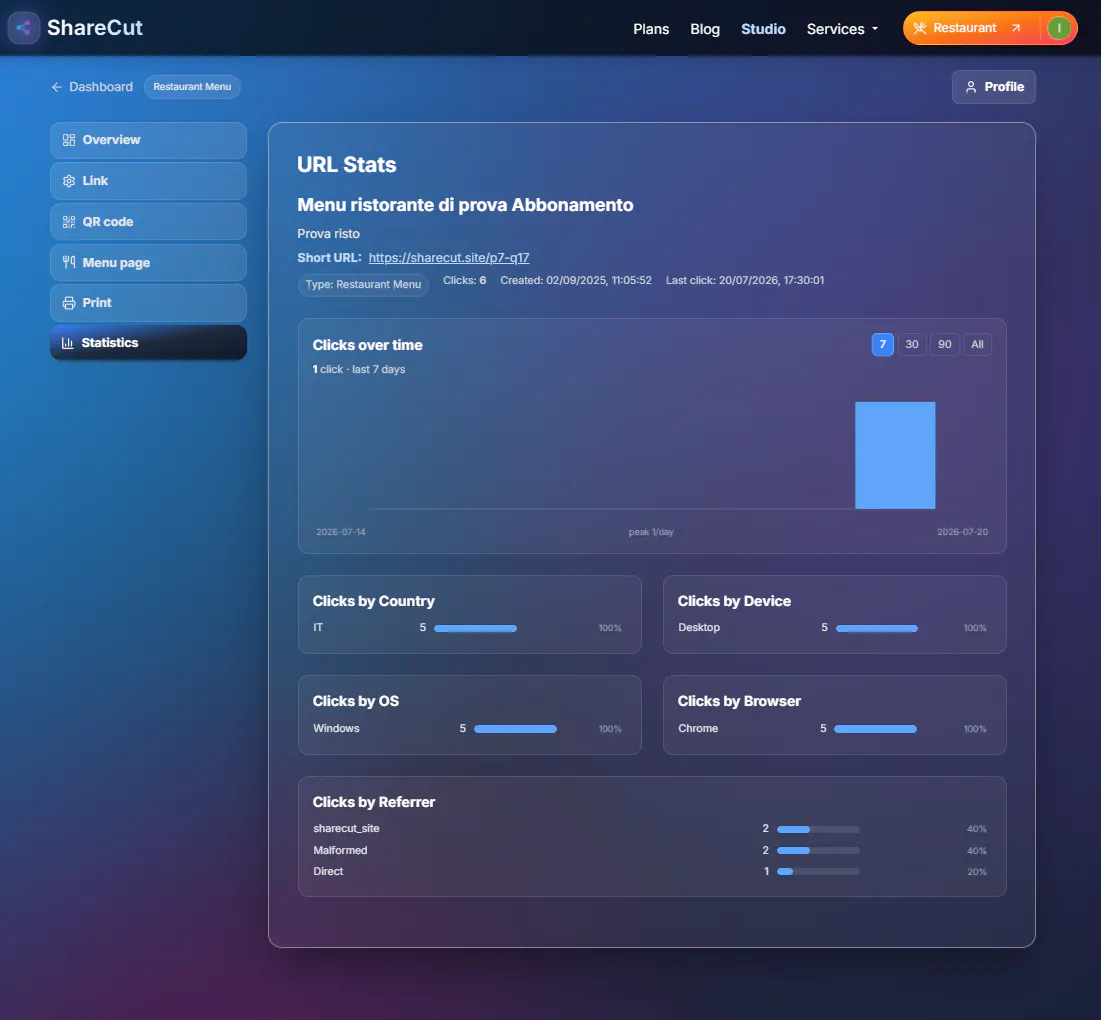
Task: Open the Plans page
Action: [651, 29]
